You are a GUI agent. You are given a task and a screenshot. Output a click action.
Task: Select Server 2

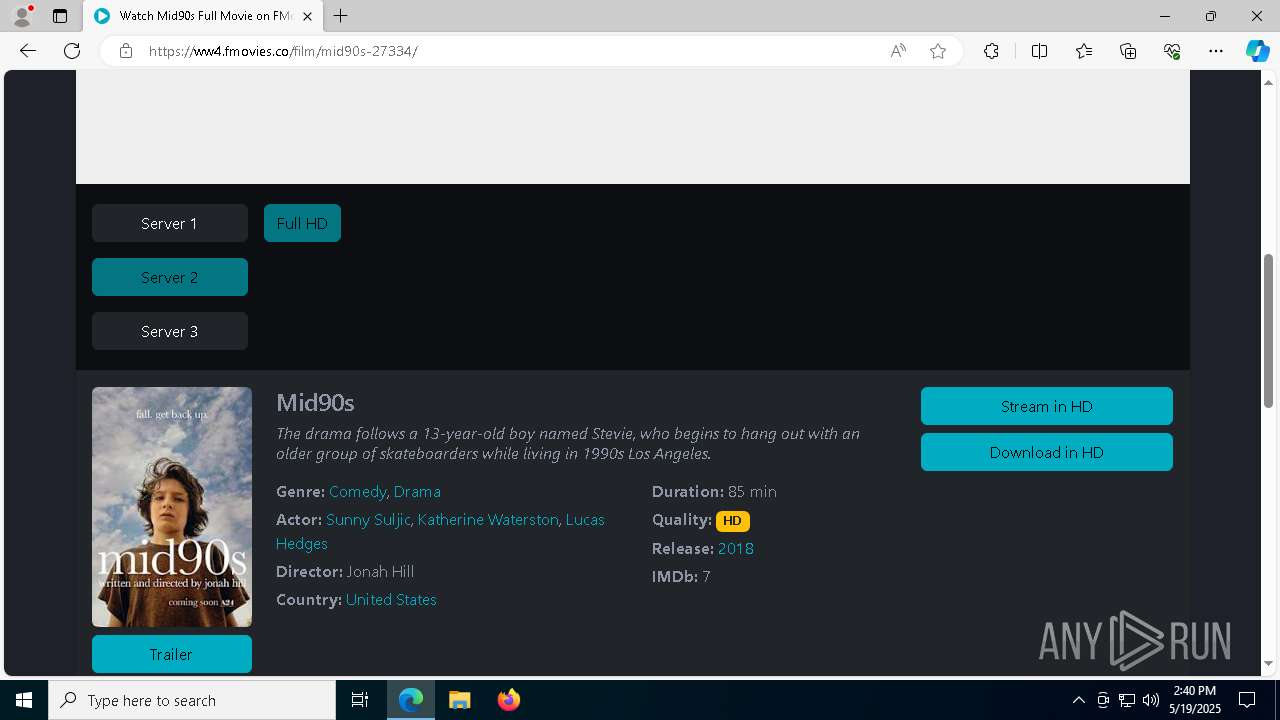170,277
